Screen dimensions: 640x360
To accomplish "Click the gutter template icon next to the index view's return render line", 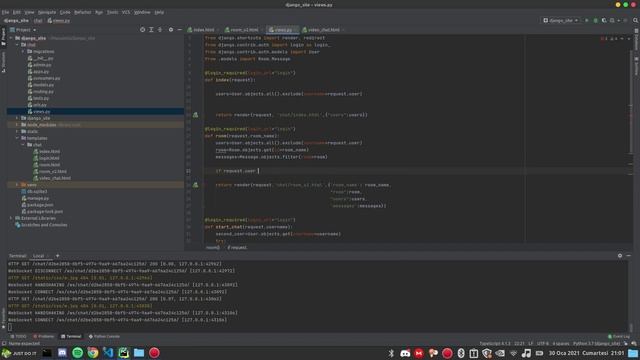I will click(196, 115).
